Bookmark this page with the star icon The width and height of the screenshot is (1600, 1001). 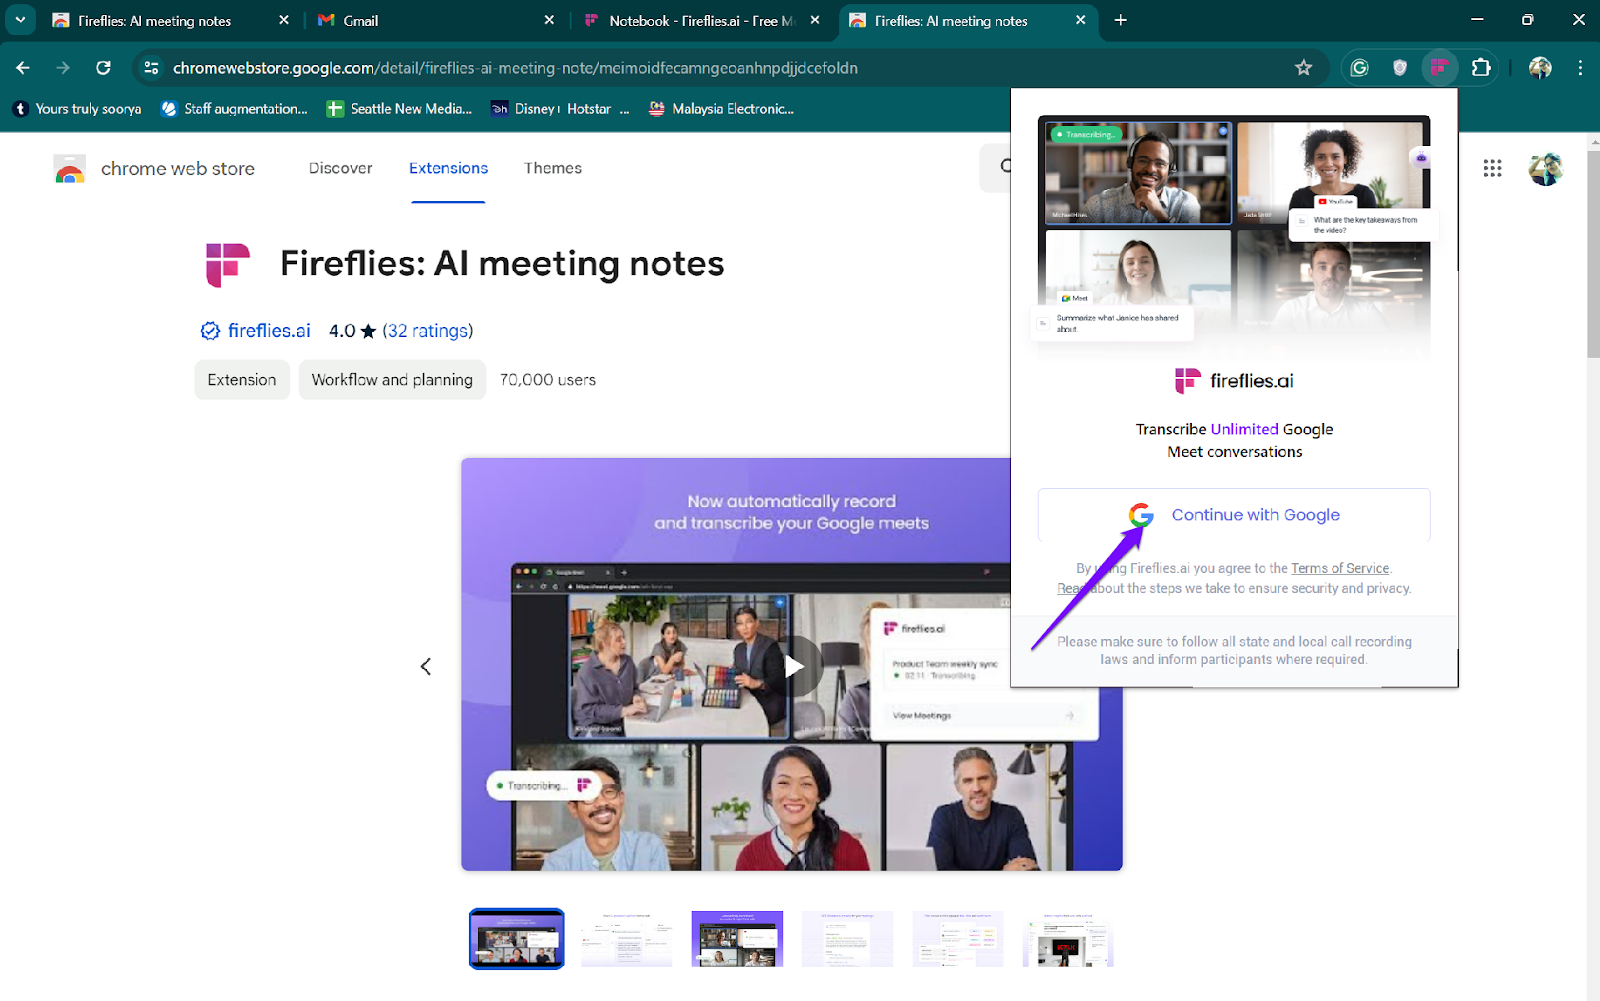pos(1303,68)
